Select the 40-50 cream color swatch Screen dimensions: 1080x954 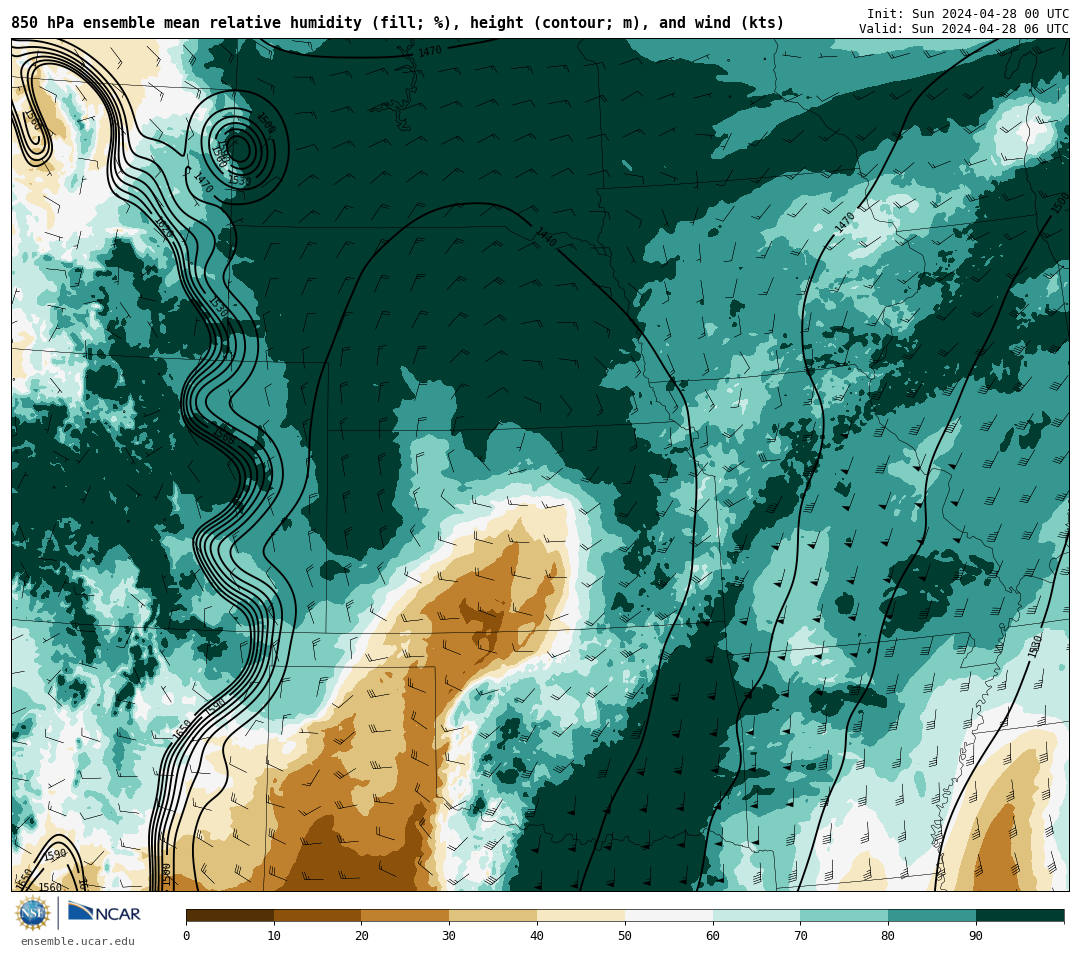(x=581, y=915)
